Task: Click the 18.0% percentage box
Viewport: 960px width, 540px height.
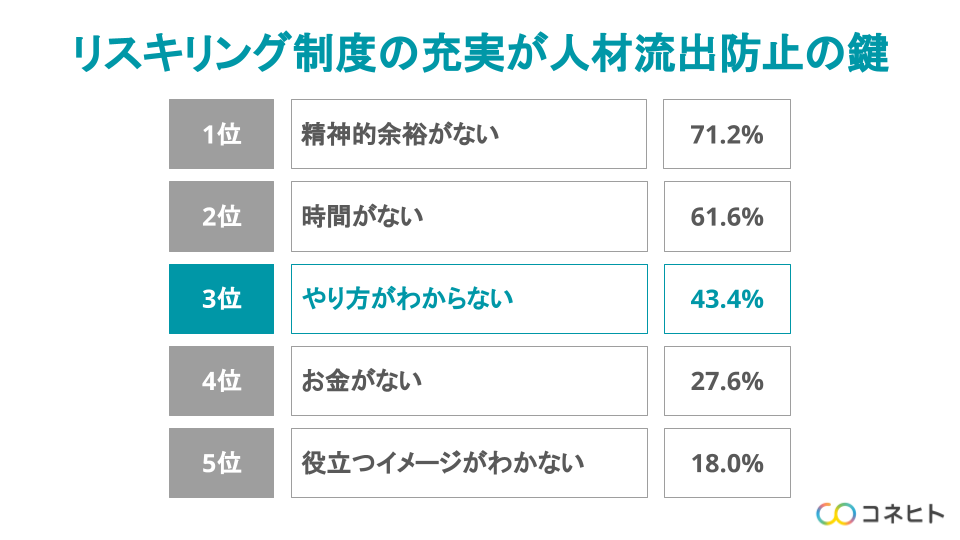Action: tap(727, 463)
